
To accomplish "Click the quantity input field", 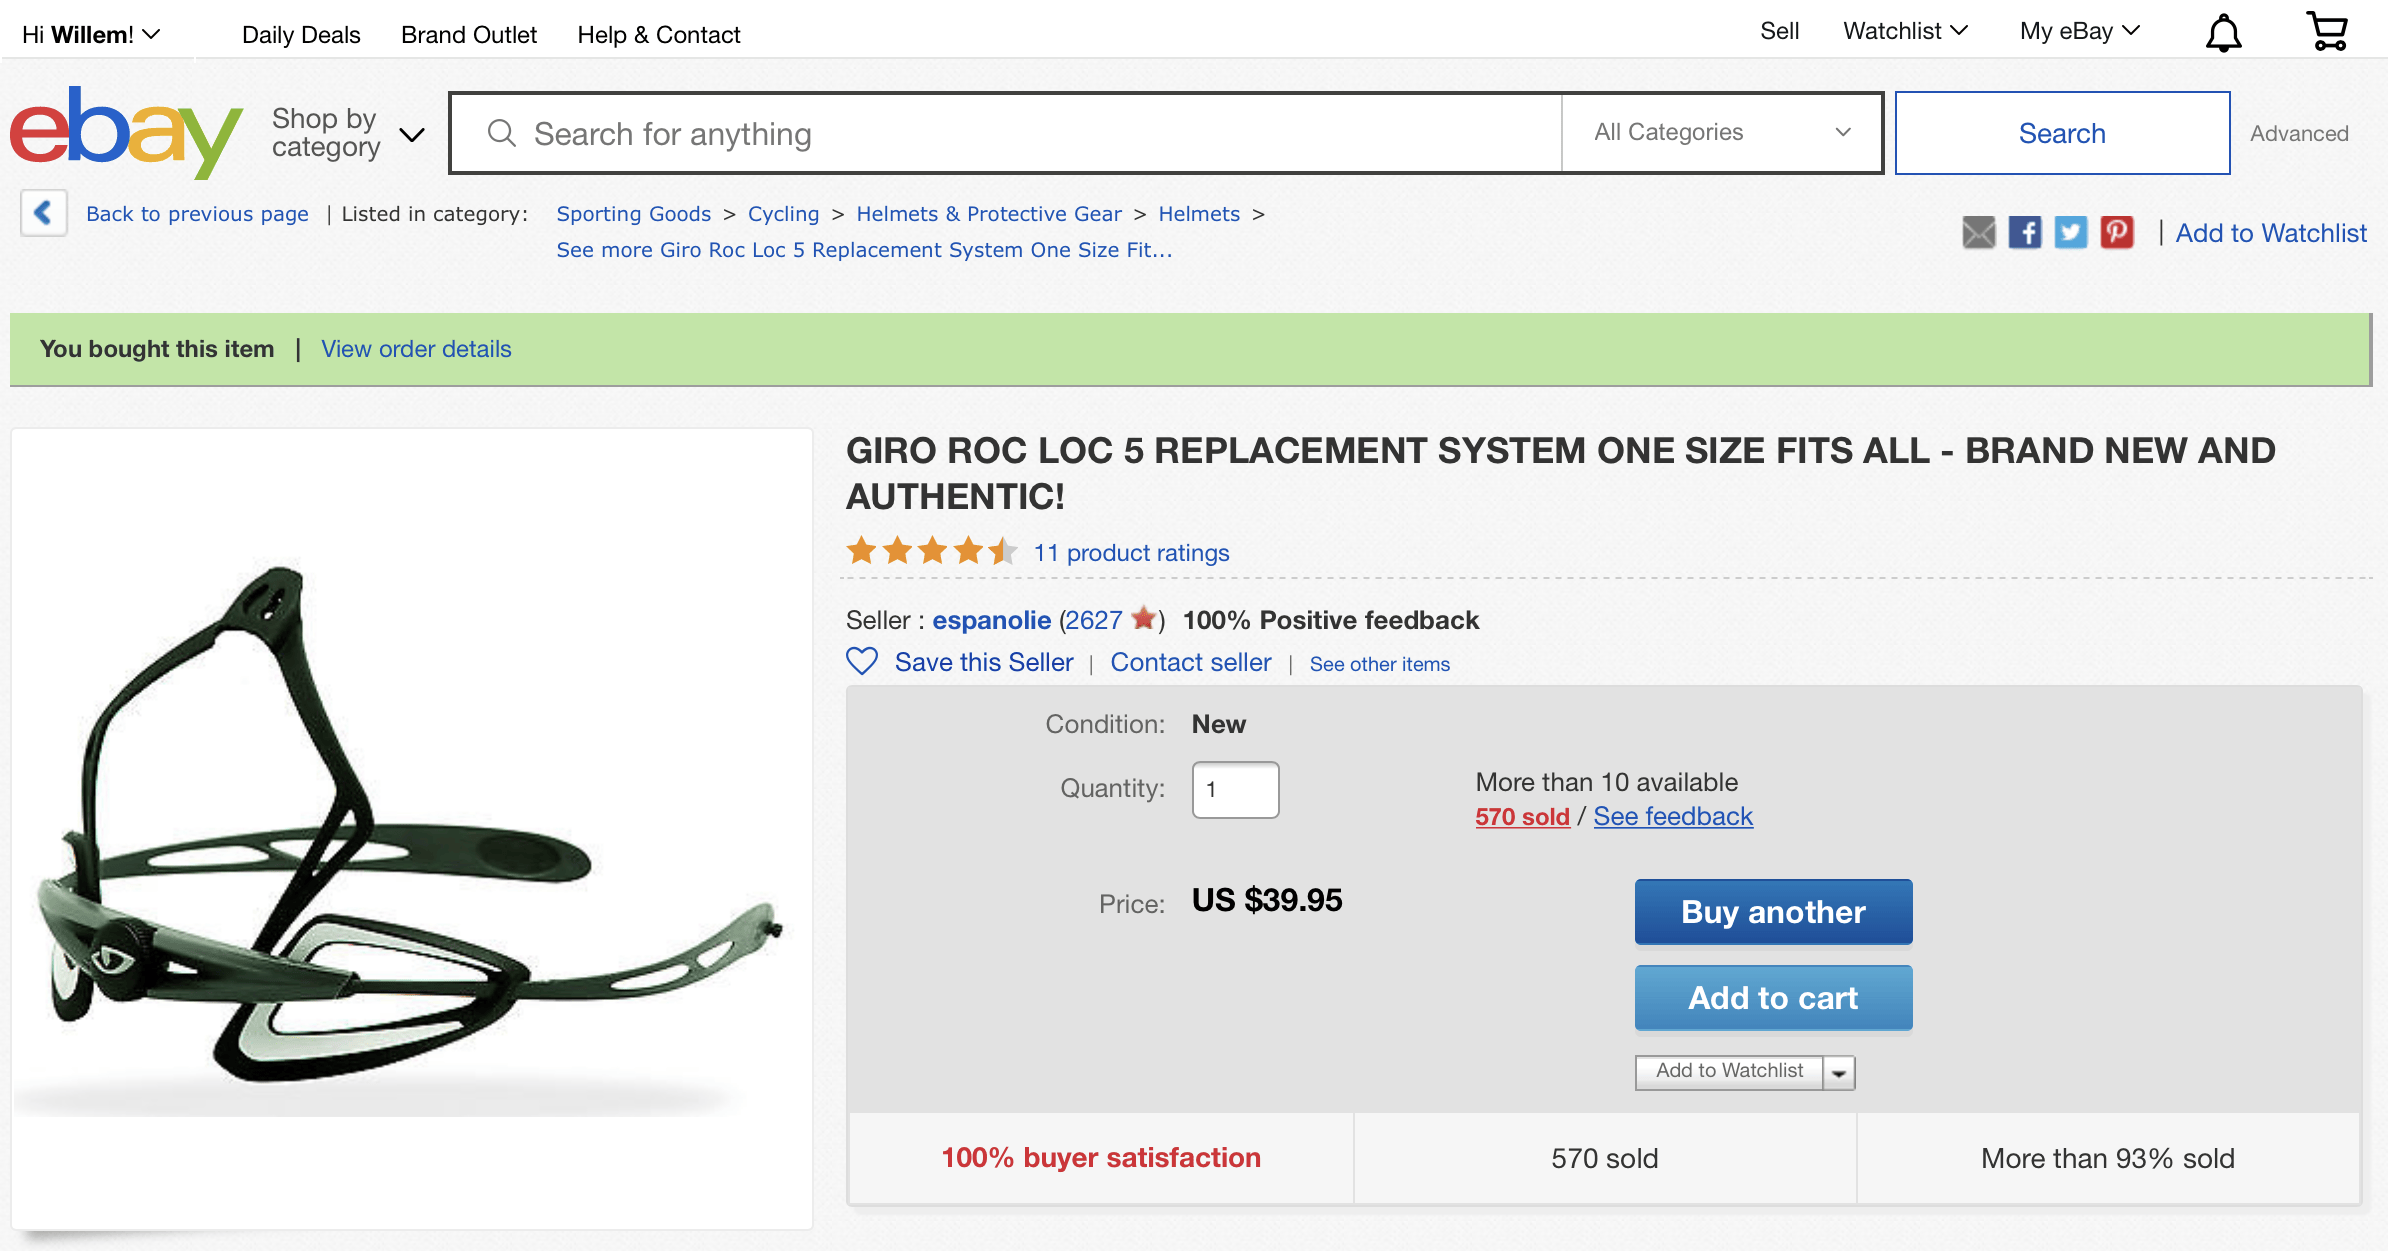I will click(1235, 790).
